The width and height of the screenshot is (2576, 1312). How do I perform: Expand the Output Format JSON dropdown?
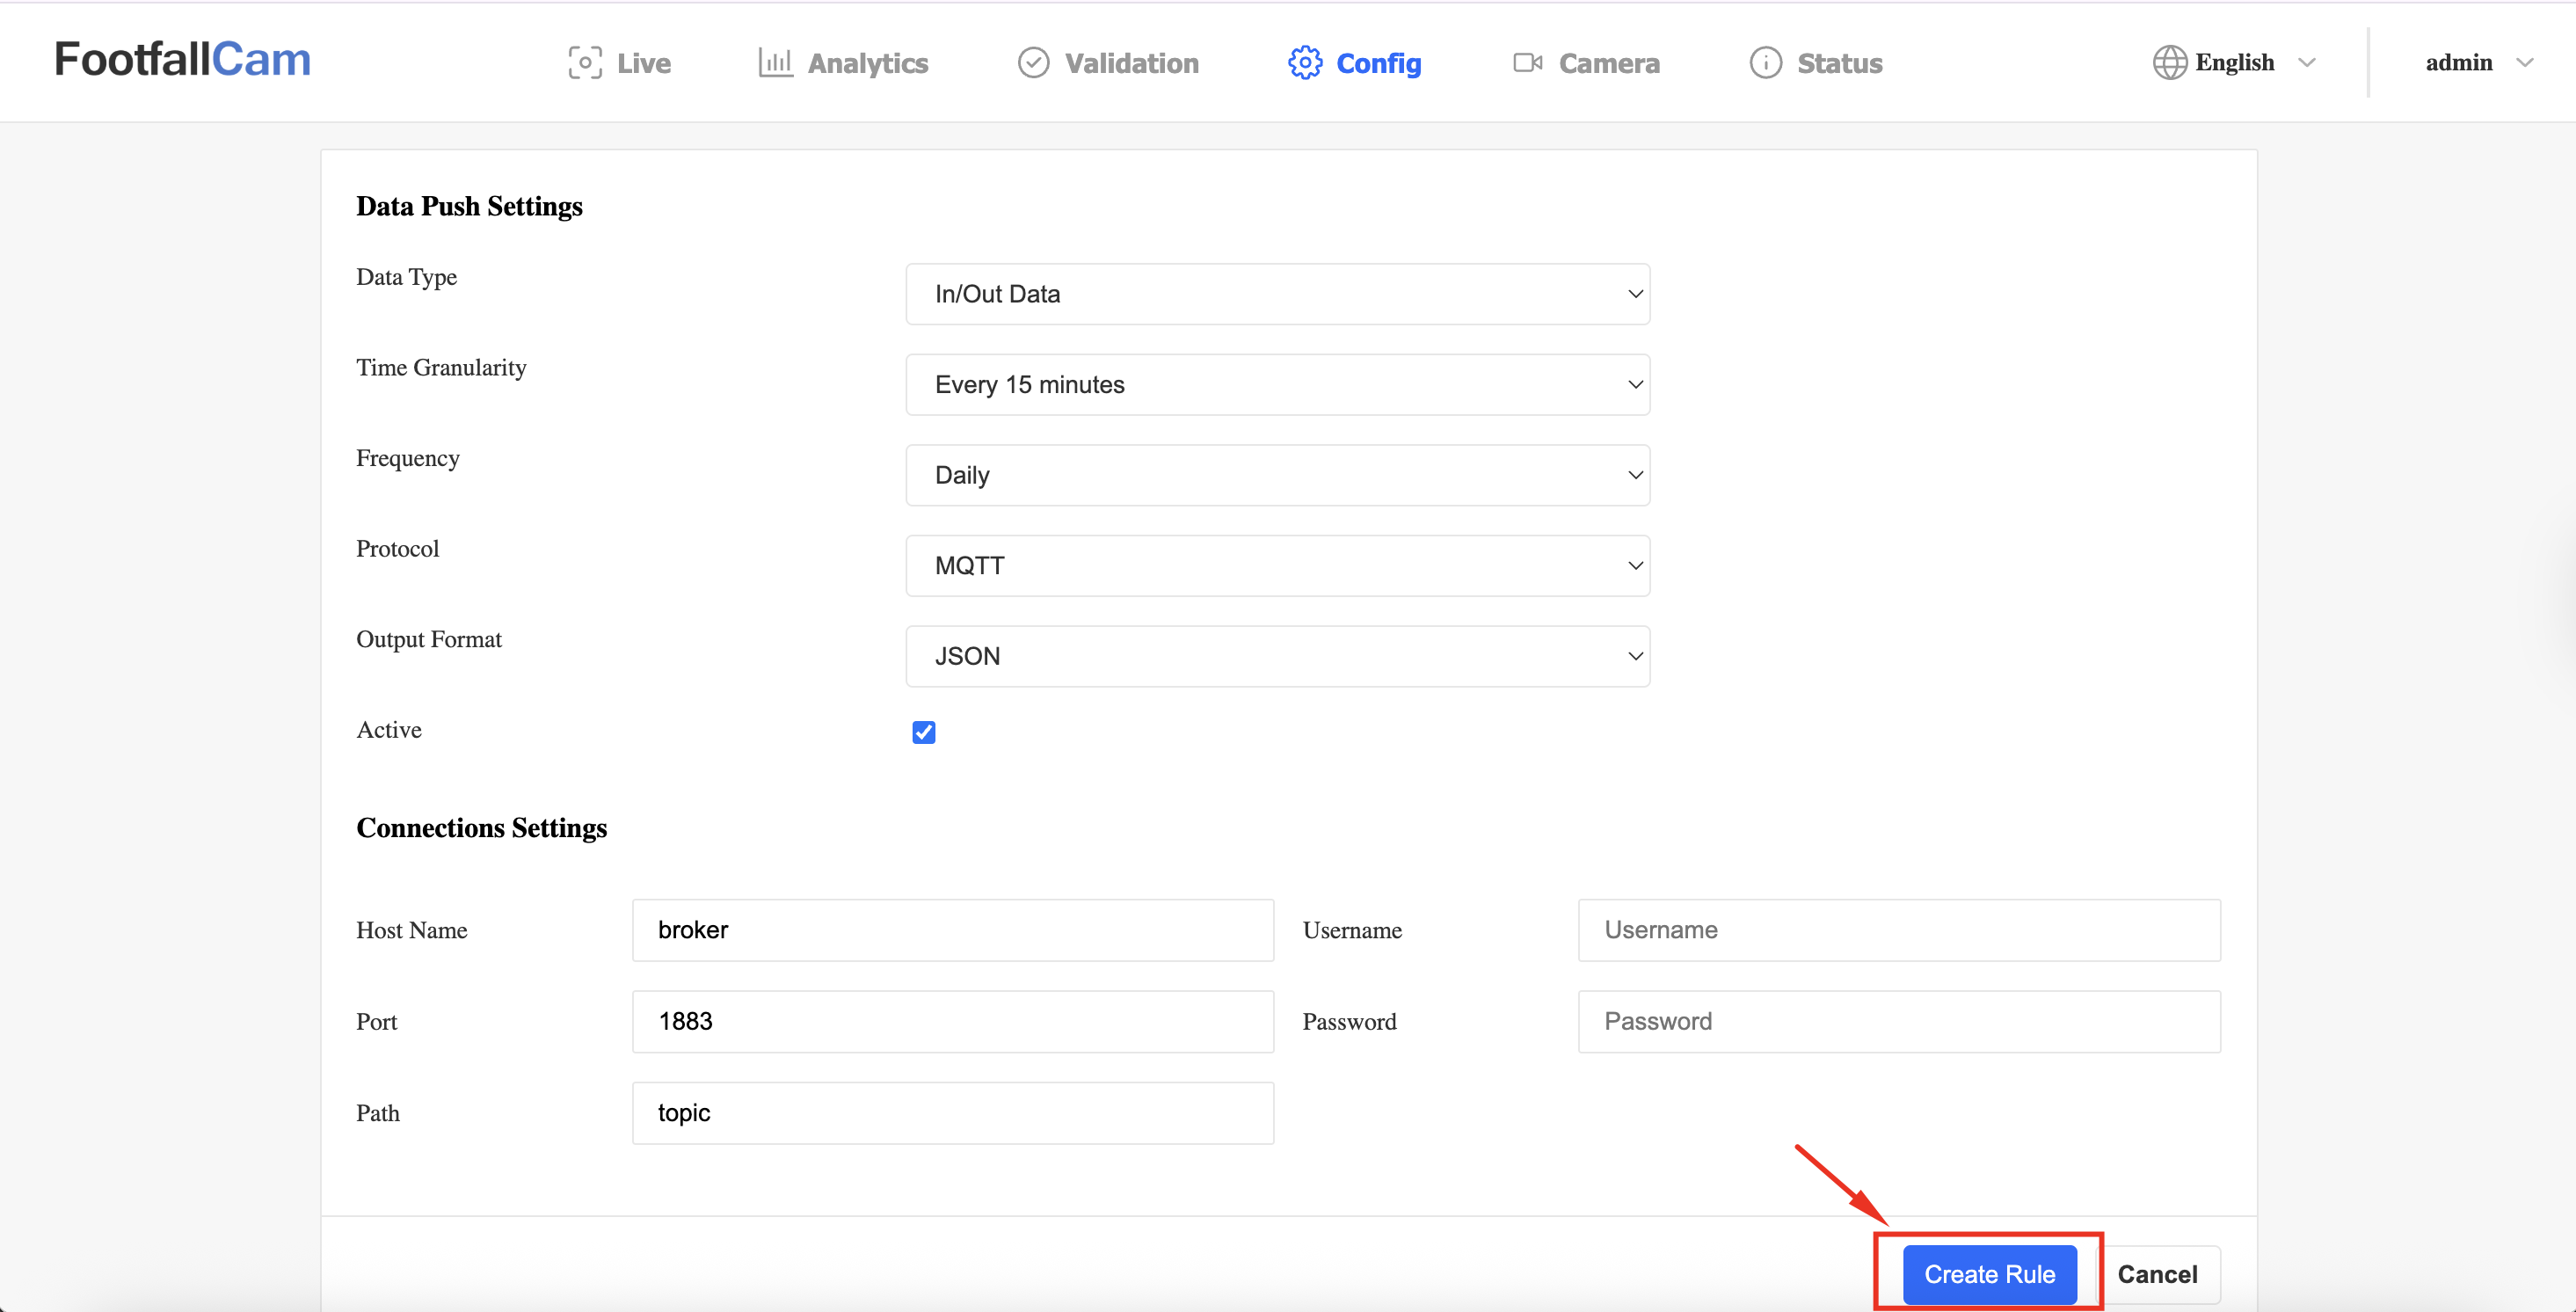tap(1277, 656)
